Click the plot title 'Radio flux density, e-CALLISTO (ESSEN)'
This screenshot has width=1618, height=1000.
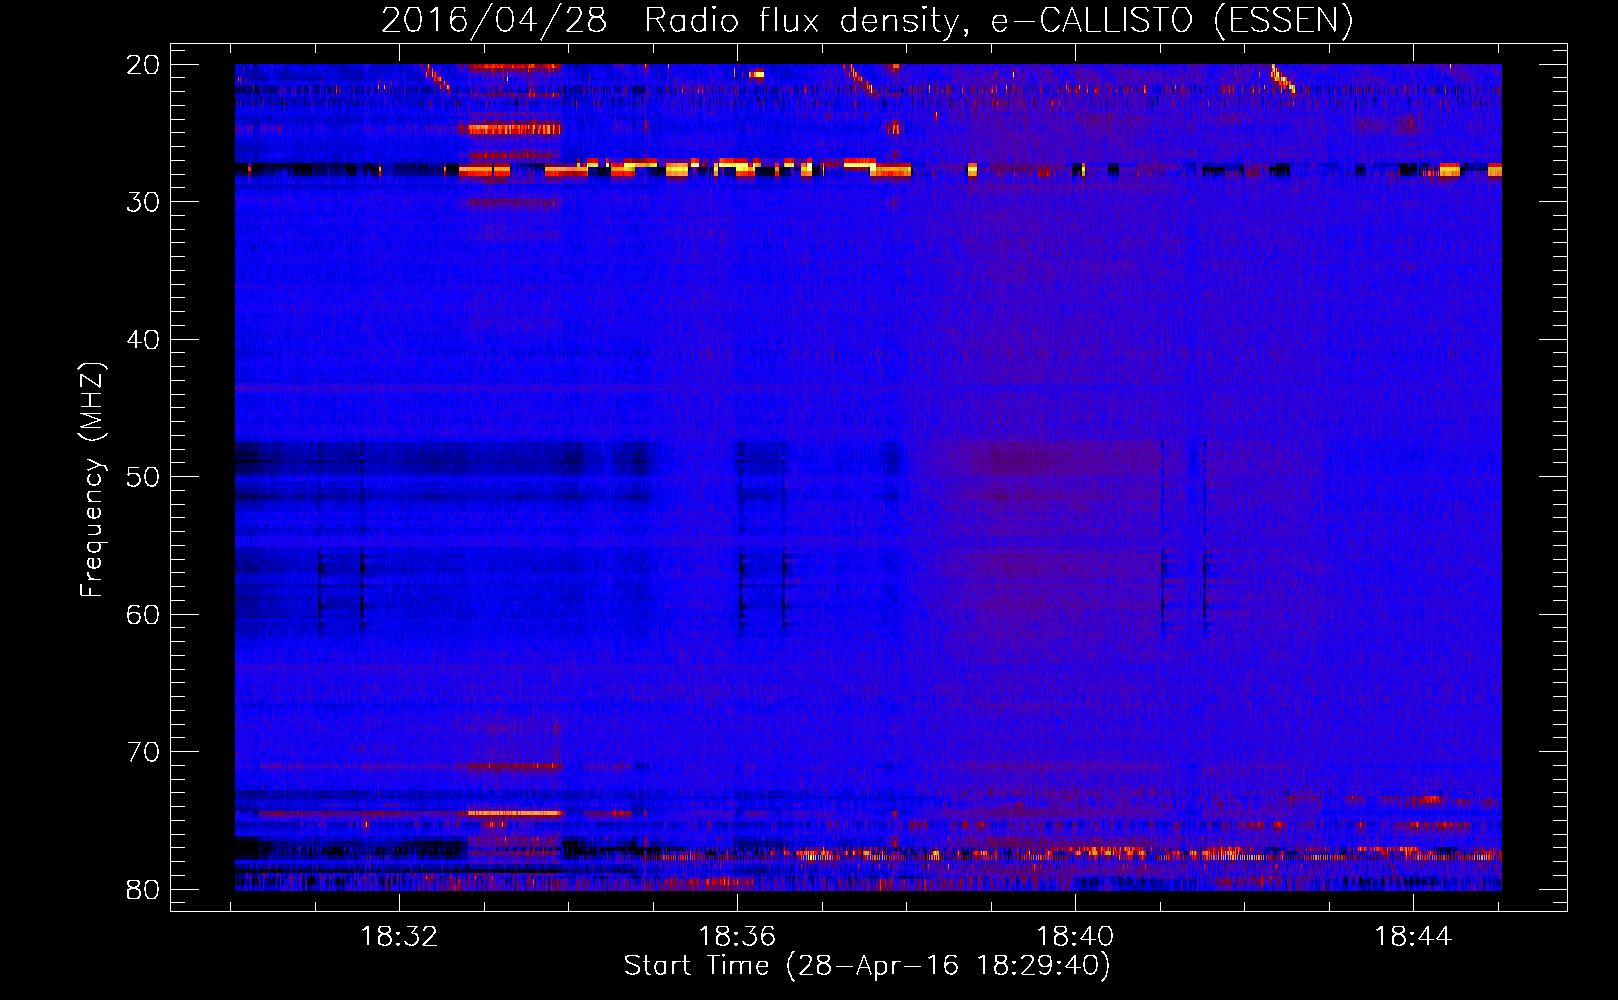point(998,21)
